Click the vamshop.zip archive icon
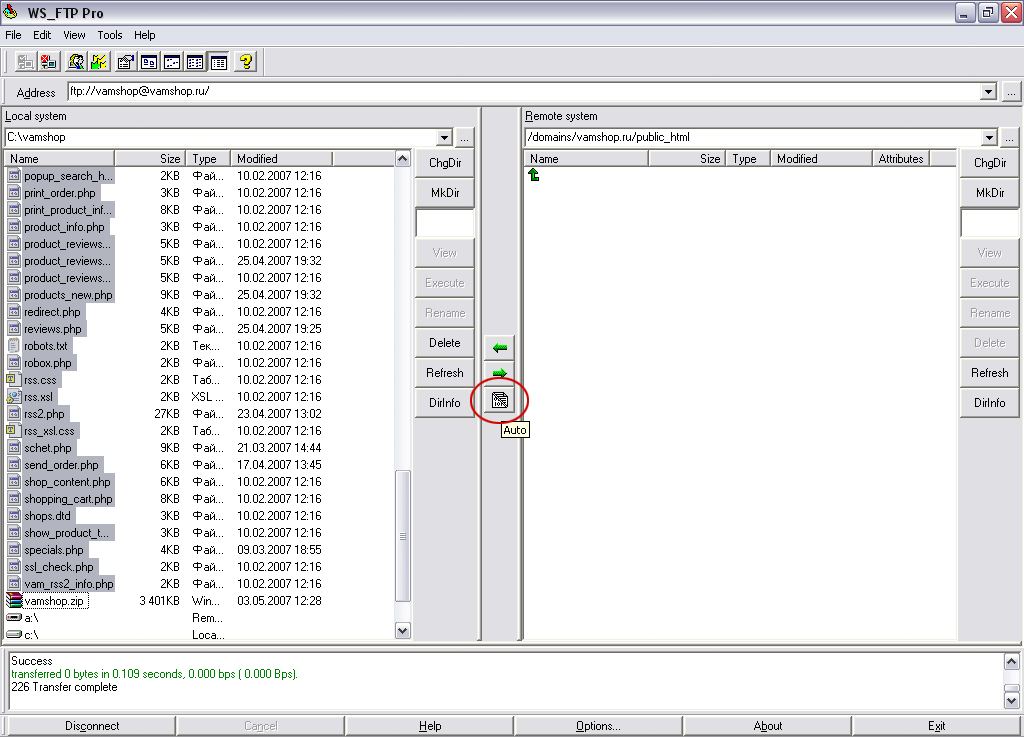The width and height of the screenshot is (1024, 737). [14, 601]
